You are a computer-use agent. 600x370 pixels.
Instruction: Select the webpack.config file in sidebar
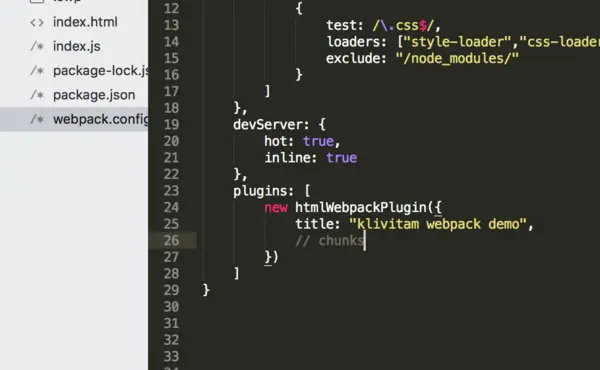click(100, 119)
